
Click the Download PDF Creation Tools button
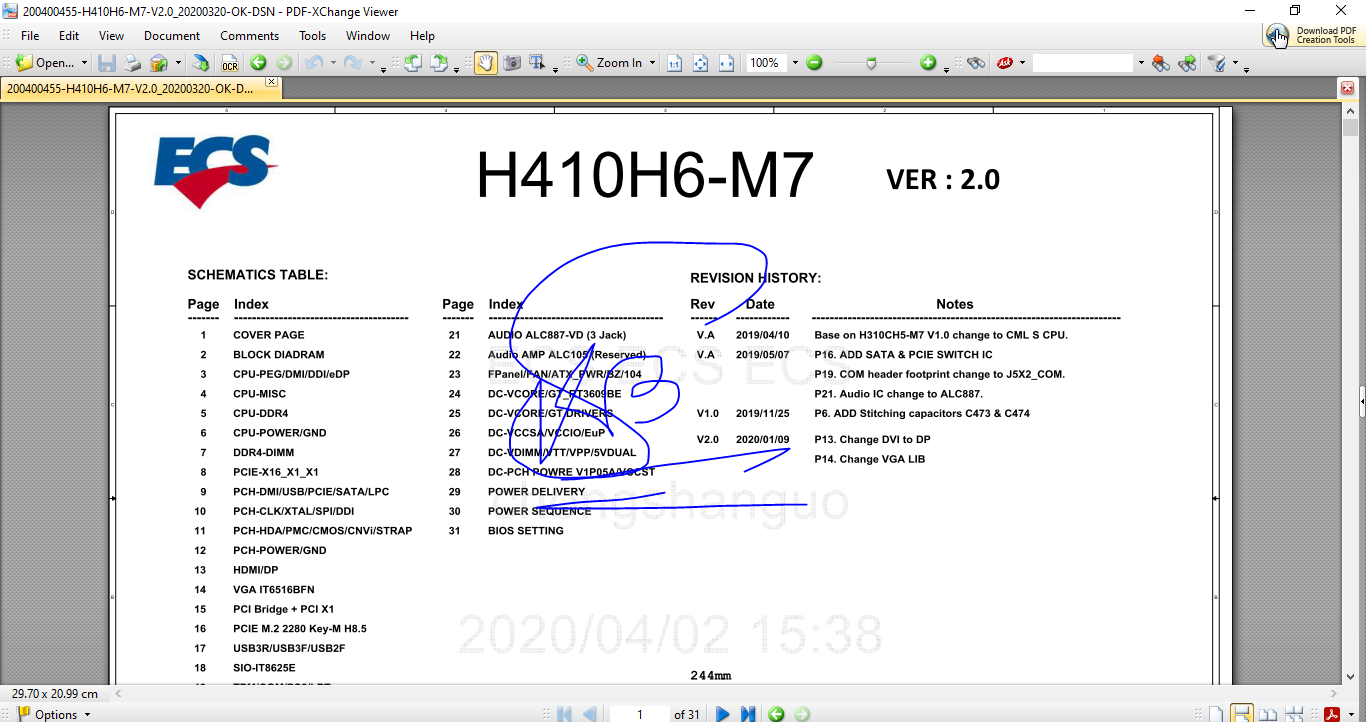pyautogui.click(x=1312, y=35)
